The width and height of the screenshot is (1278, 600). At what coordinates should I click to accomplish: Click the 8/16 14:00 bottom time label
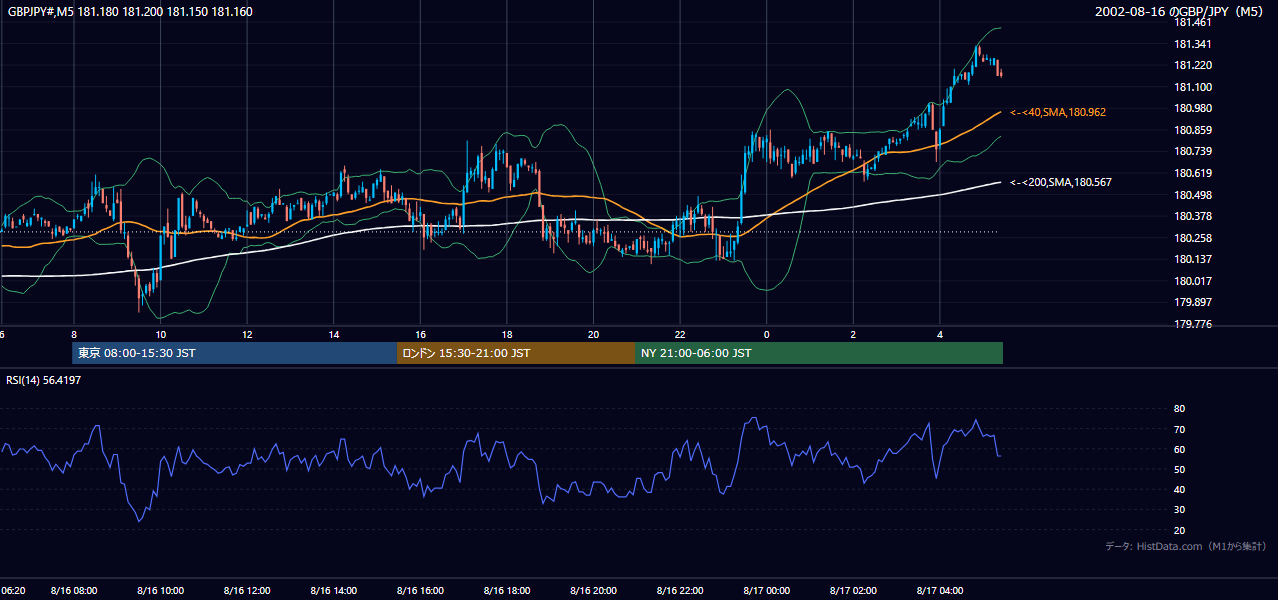(x=334, y=591)
